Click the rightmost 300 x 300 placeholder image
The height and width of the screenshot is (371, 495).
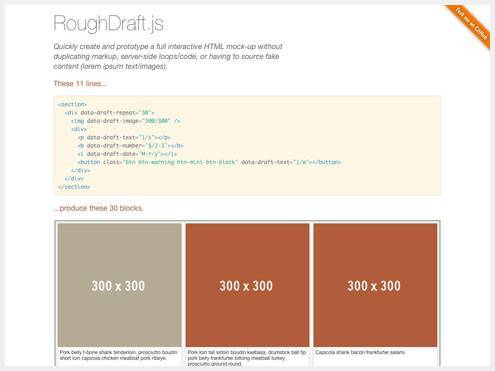click(375, 285)
